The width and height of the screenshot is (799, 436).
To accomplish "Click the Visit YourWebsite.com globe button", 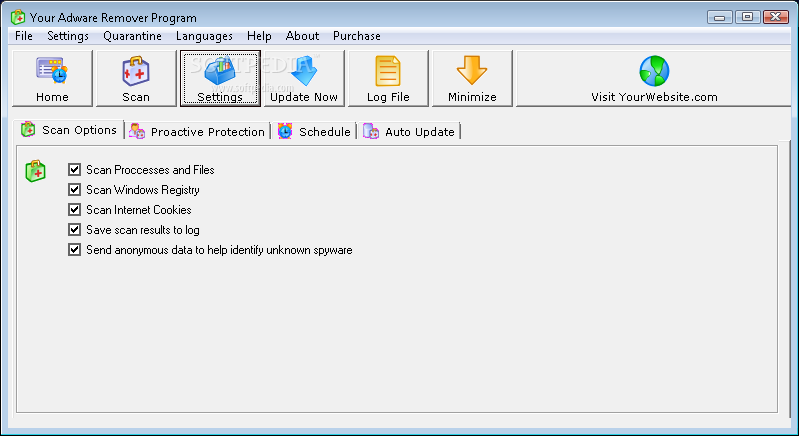I will click(654, 78).
